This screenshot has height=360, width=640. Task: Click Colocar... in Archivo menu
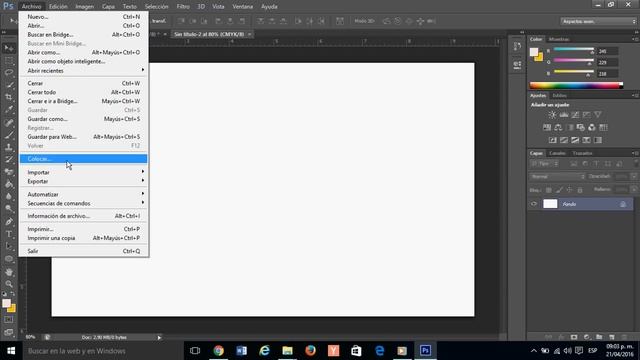(83, 159)
